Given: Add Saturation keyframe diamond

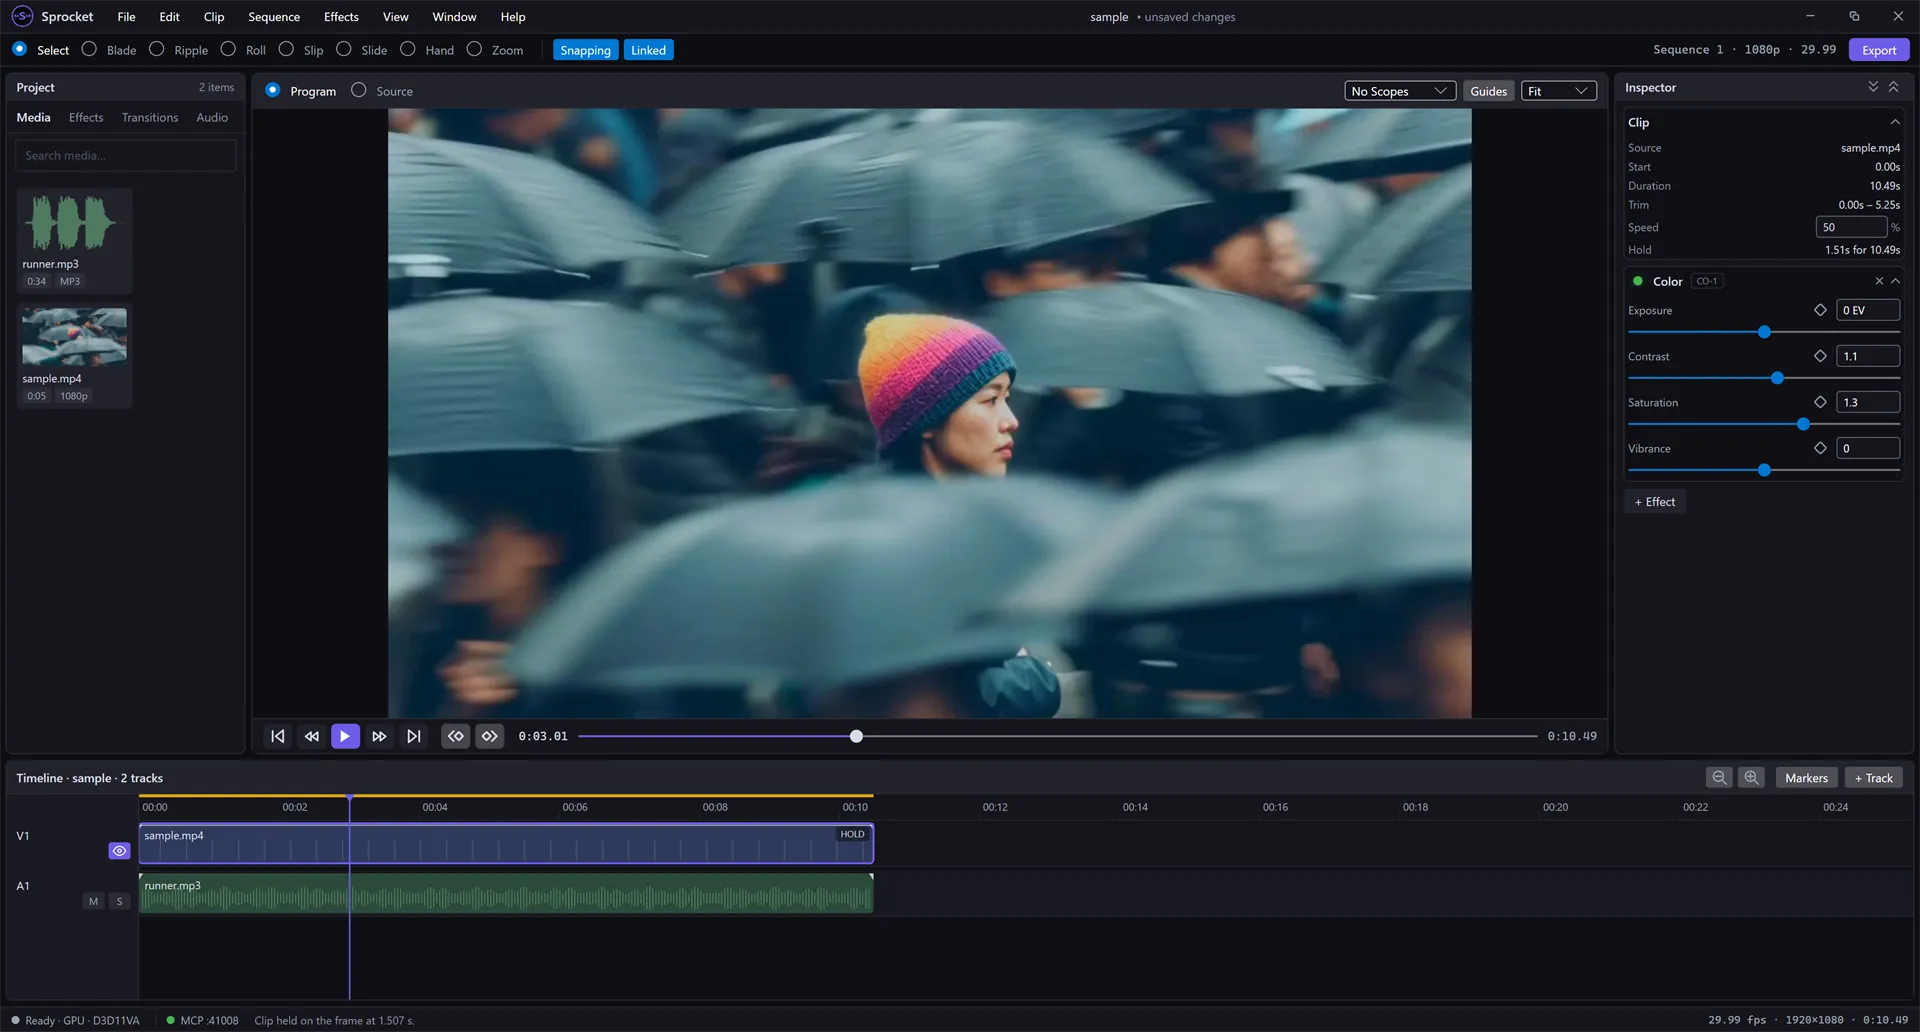Looking at the screenshot, I should [x=1820, y=402].
